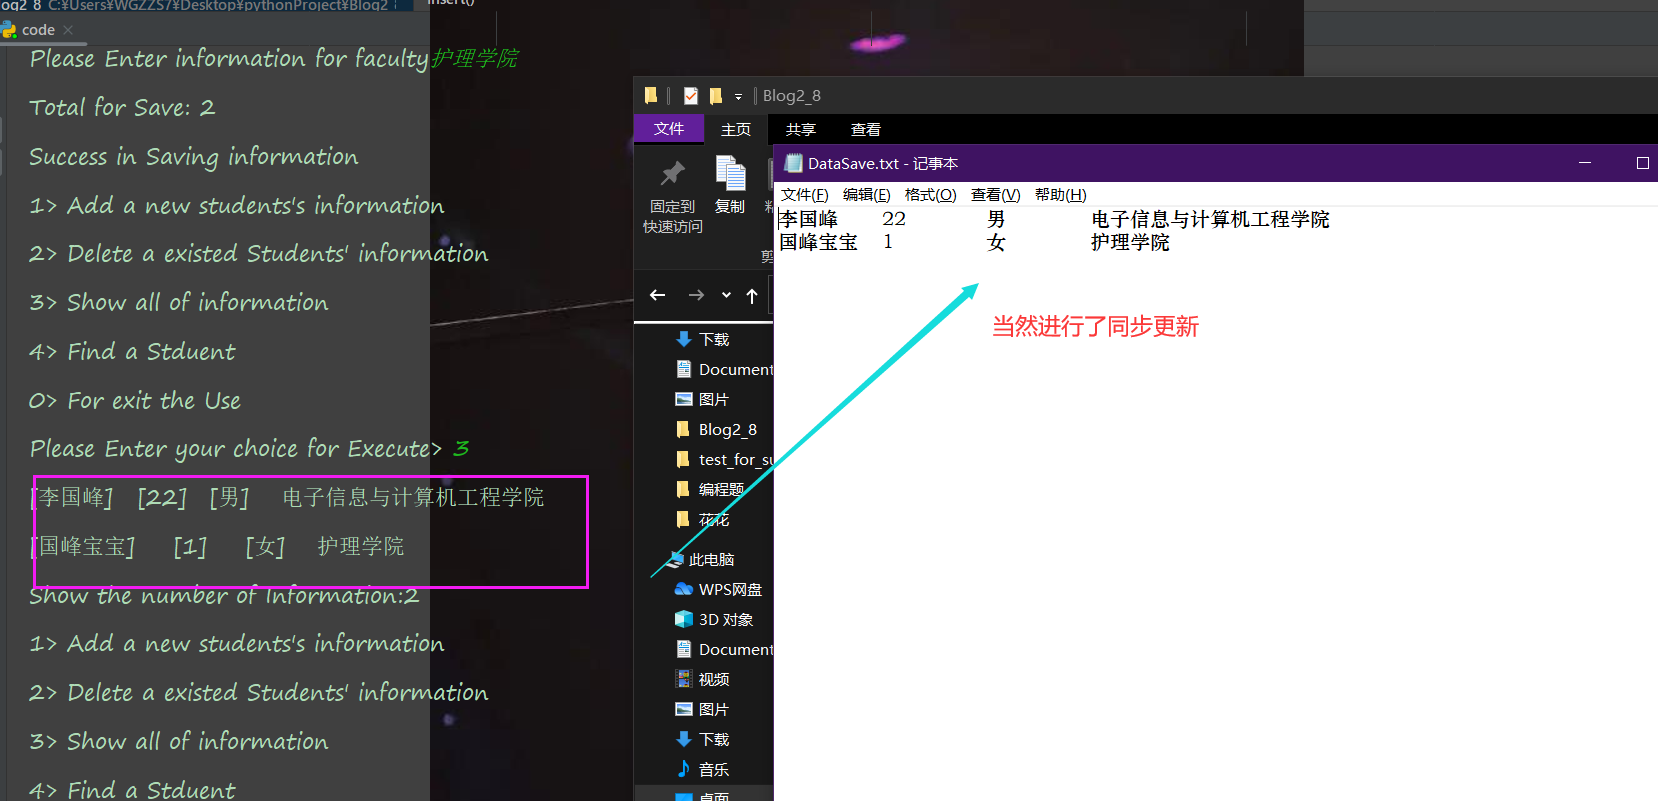Open the test_for_su folder in navigation pane

(724, 459)
